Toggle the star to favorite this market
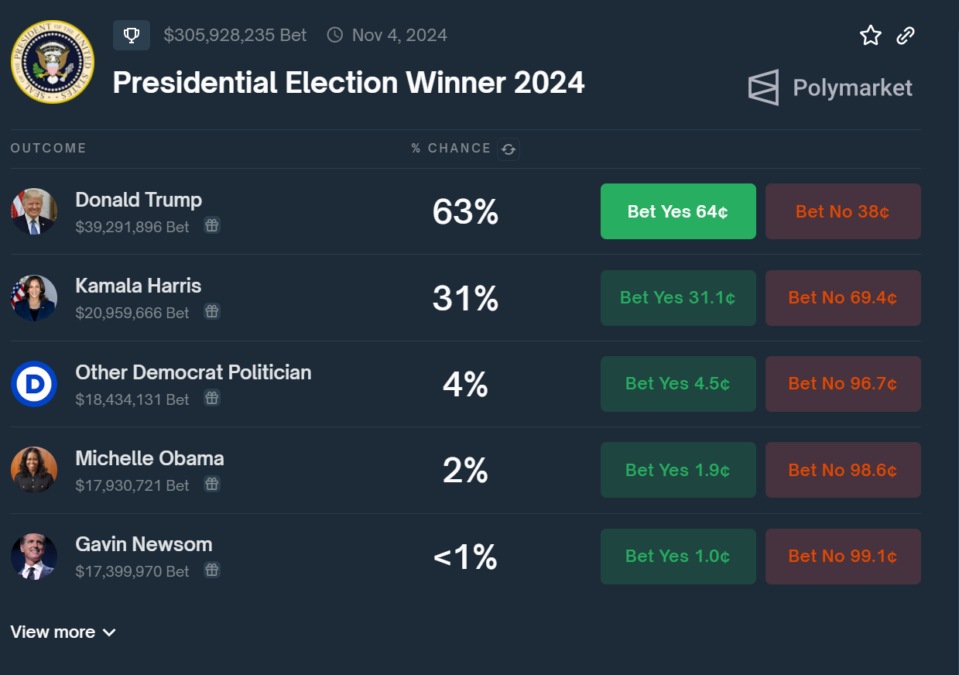The height and width of the screenshot is (675, 959). coord(869,35)
